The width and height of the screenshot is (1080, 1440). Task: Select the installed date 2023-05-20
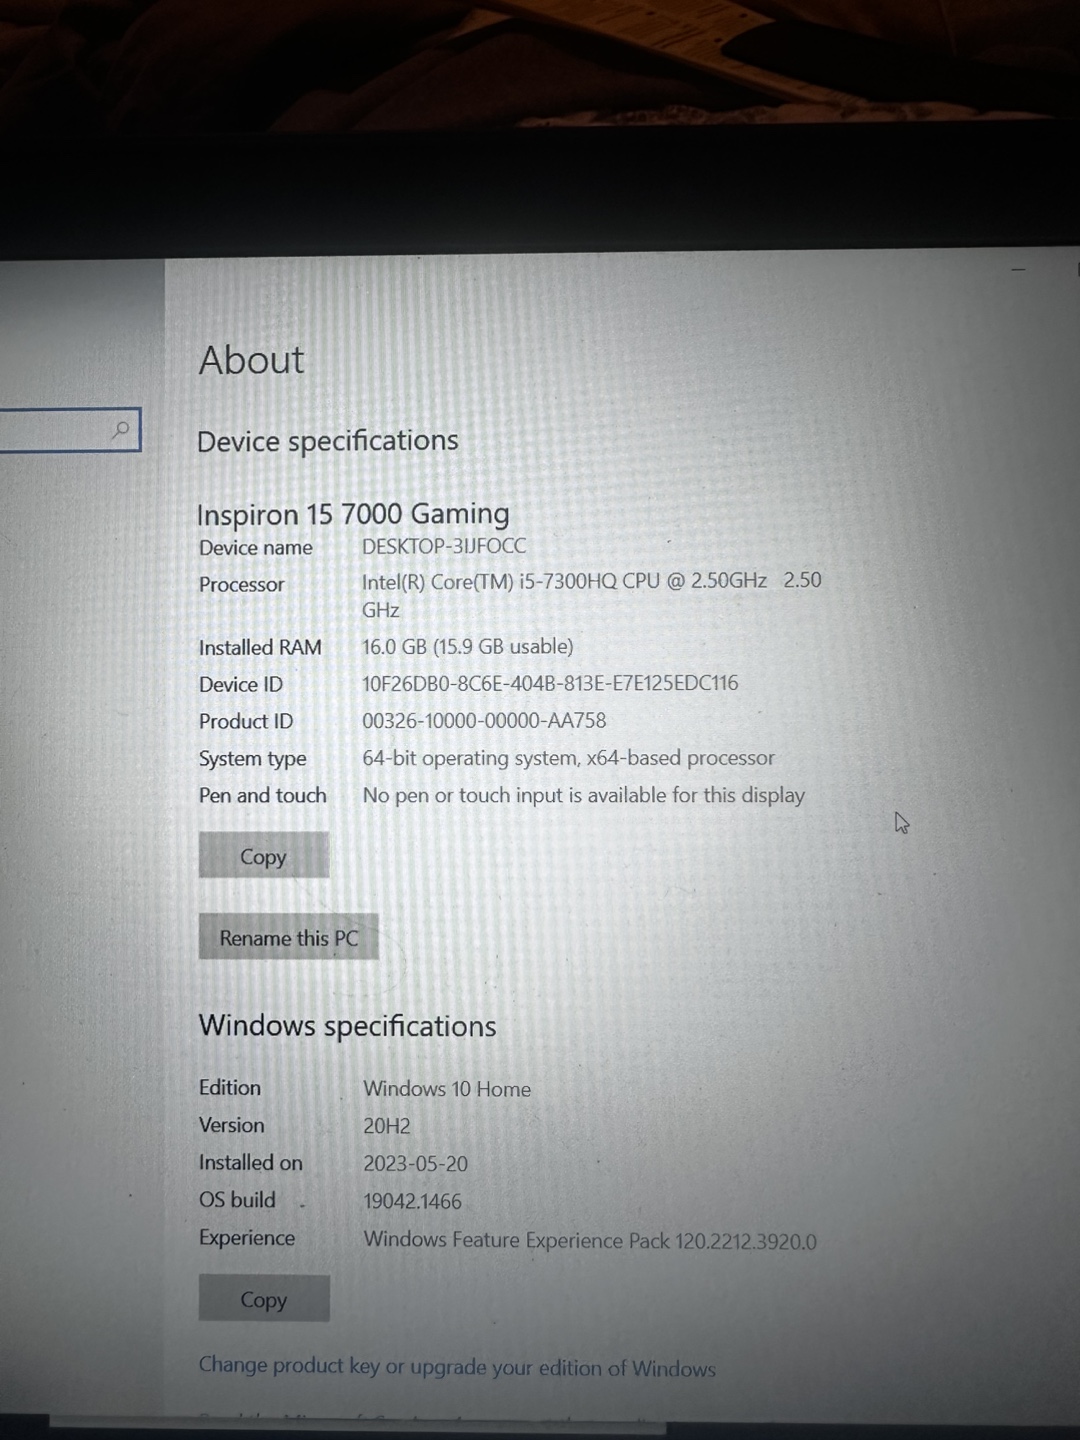click(415, 1164)
